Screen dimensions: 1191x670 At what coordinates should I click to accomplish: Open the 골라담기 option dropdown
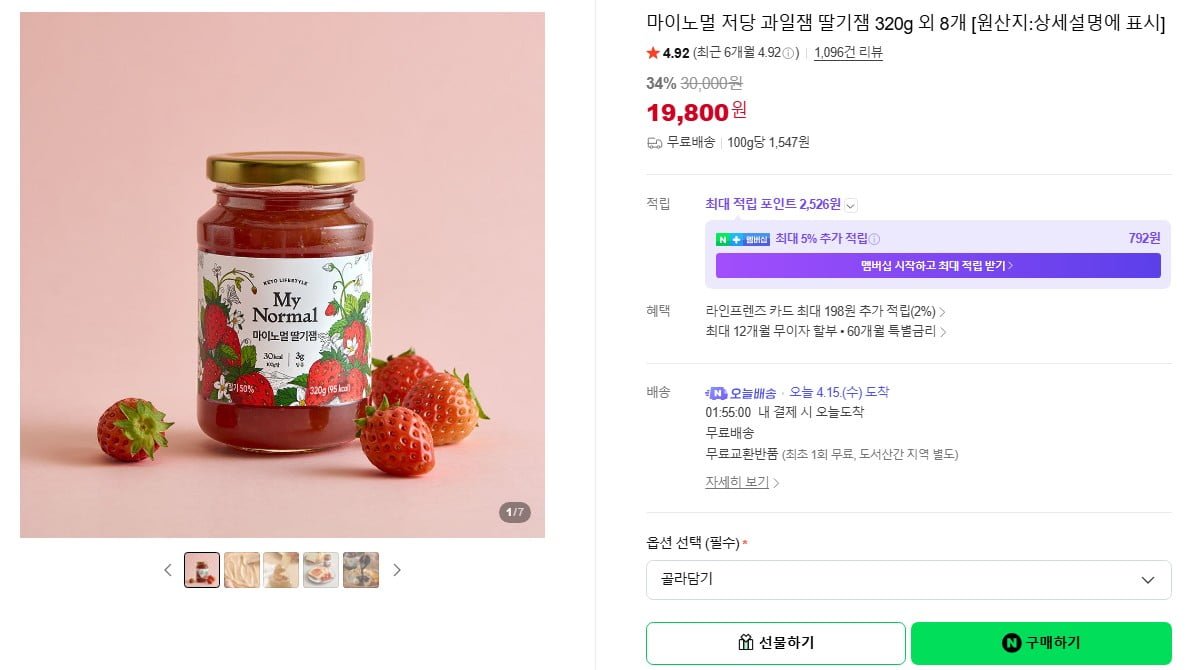tap(908, 580)
